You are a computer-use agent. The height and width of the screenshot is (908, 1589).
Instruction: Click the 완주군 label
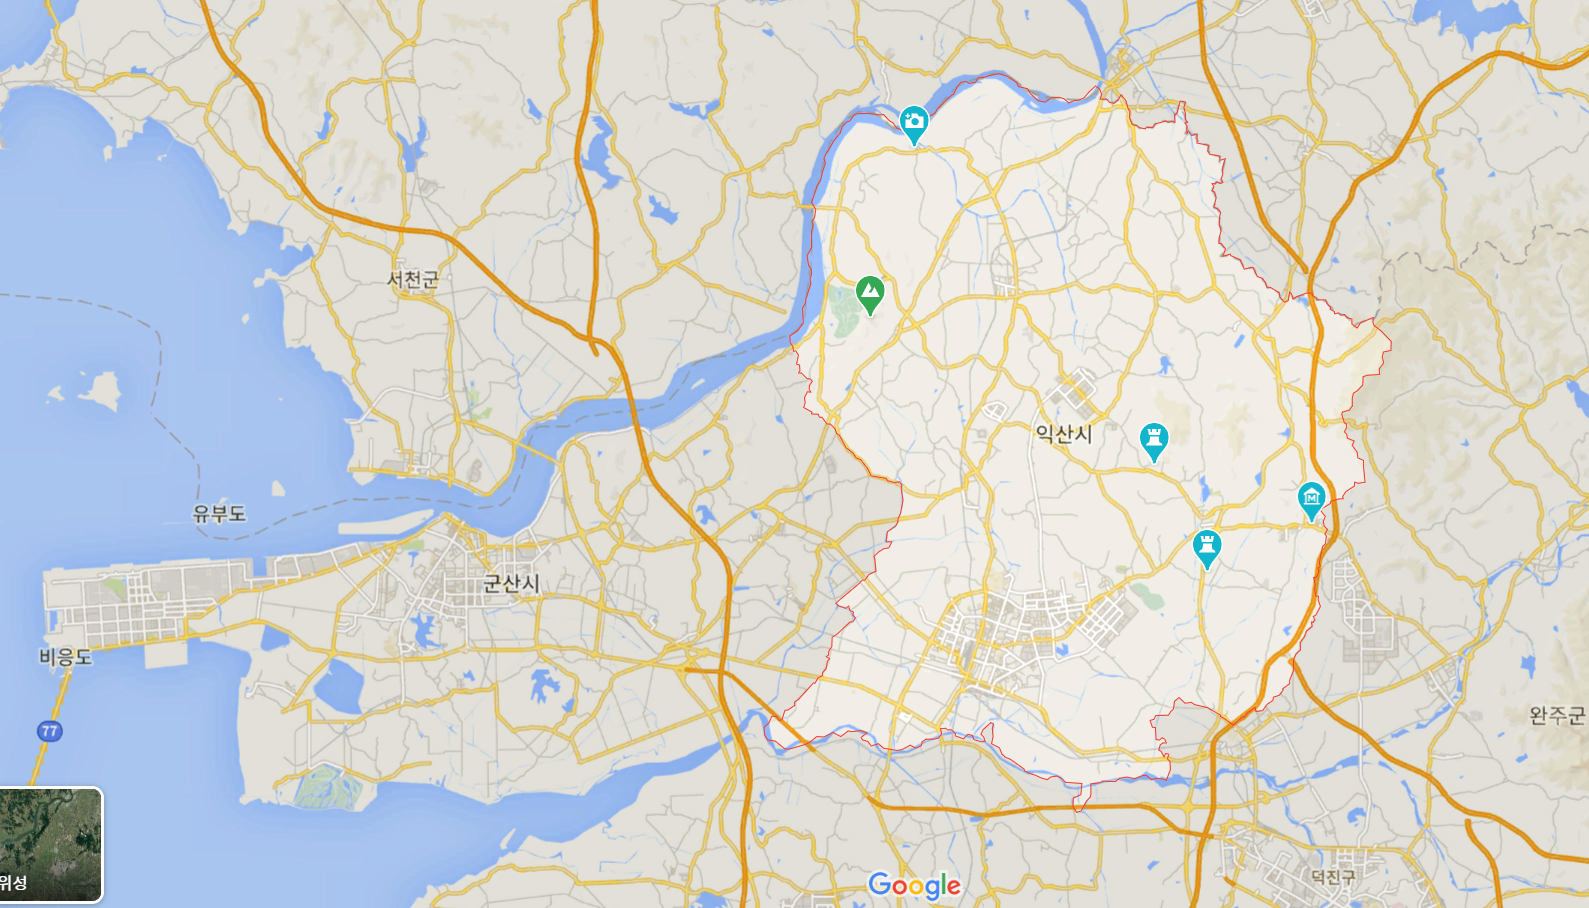[1557, 715]
